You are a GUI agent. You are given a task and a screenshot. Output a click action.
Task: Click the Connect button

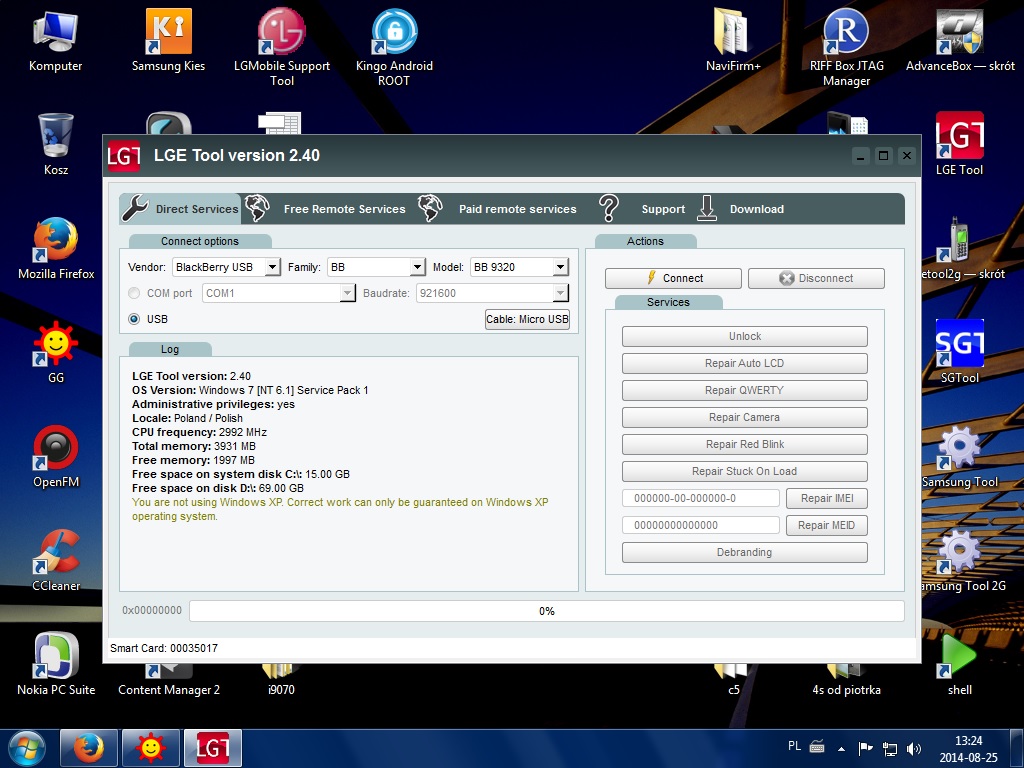pyautogui.click(x=673, y=278)
